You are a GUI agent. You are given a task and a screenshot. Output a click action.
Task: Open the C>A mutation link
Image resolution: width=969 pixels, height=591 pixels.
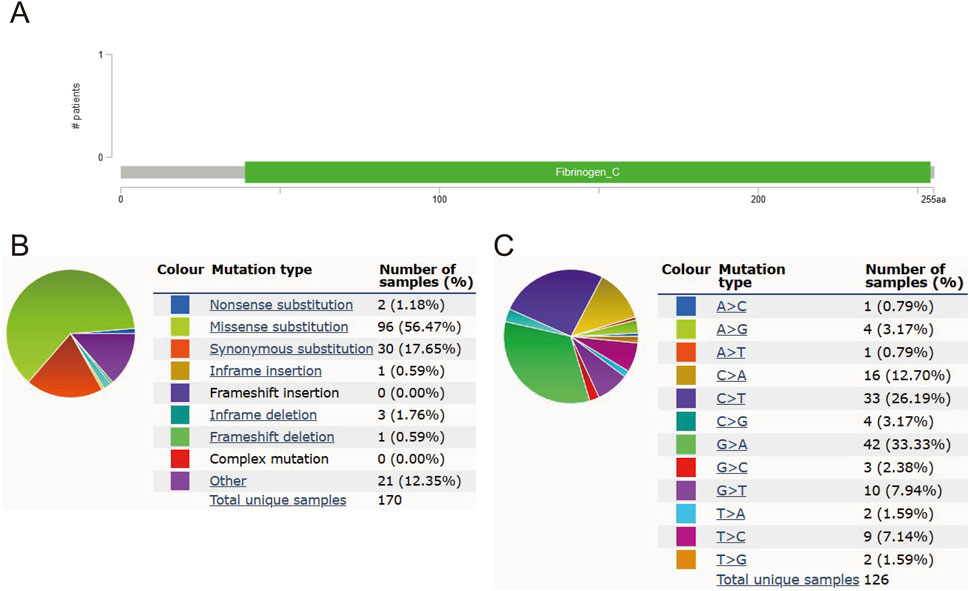[731, 375]
